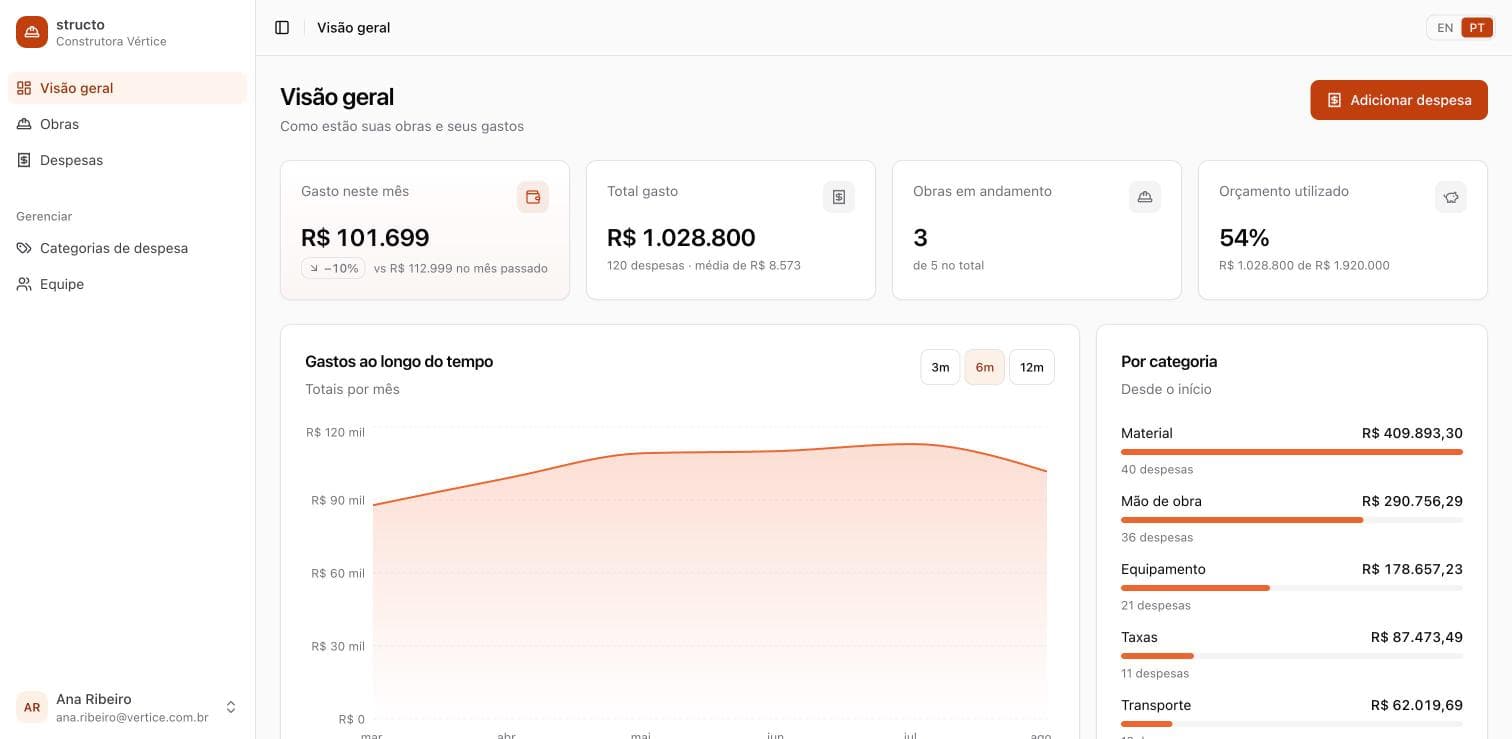This screenshot has height=739, width=1512.
Task: Toggle the sidebar collapse icon
Action: [282, 28]
